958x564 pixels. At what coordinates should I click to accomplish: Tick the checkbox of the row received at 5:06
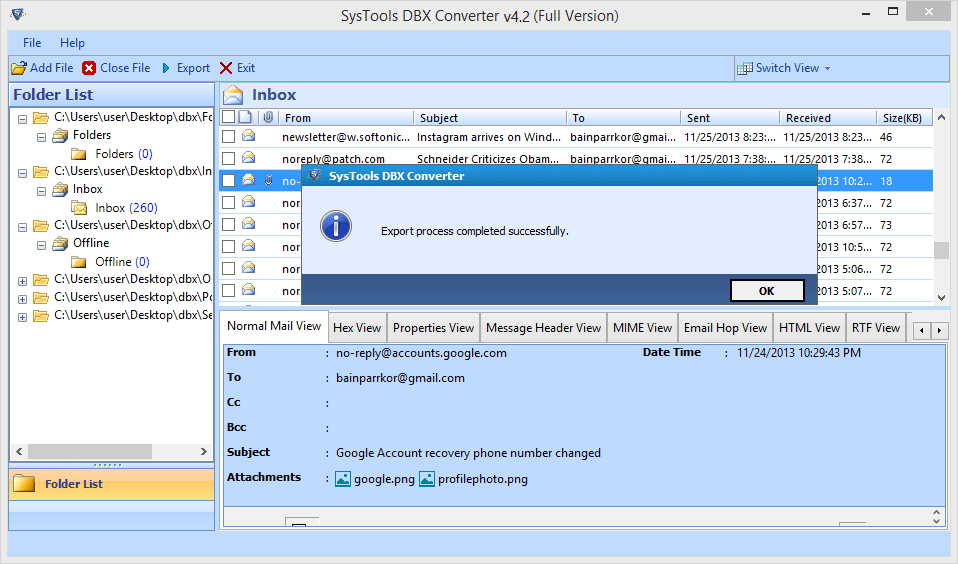pyautogui.click(x=229, y=268)
